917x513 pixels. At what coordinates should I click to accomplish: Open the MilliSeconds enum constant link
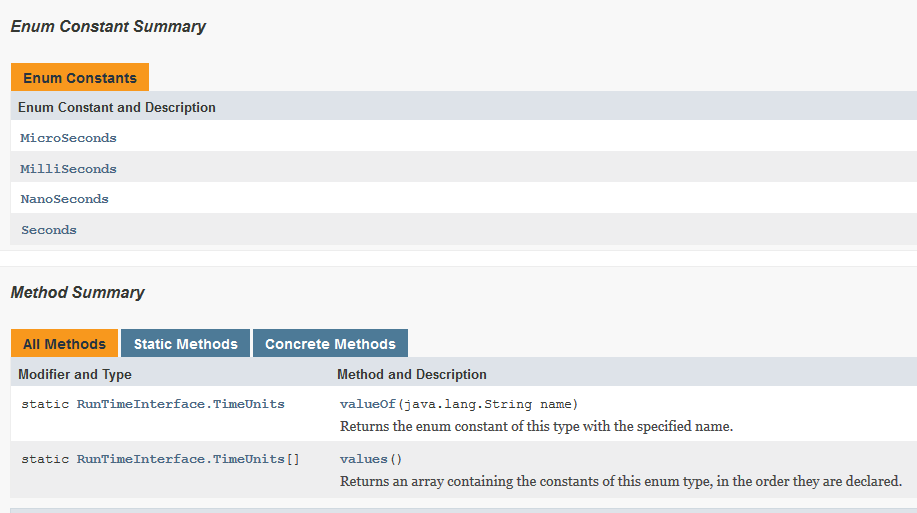68,169
